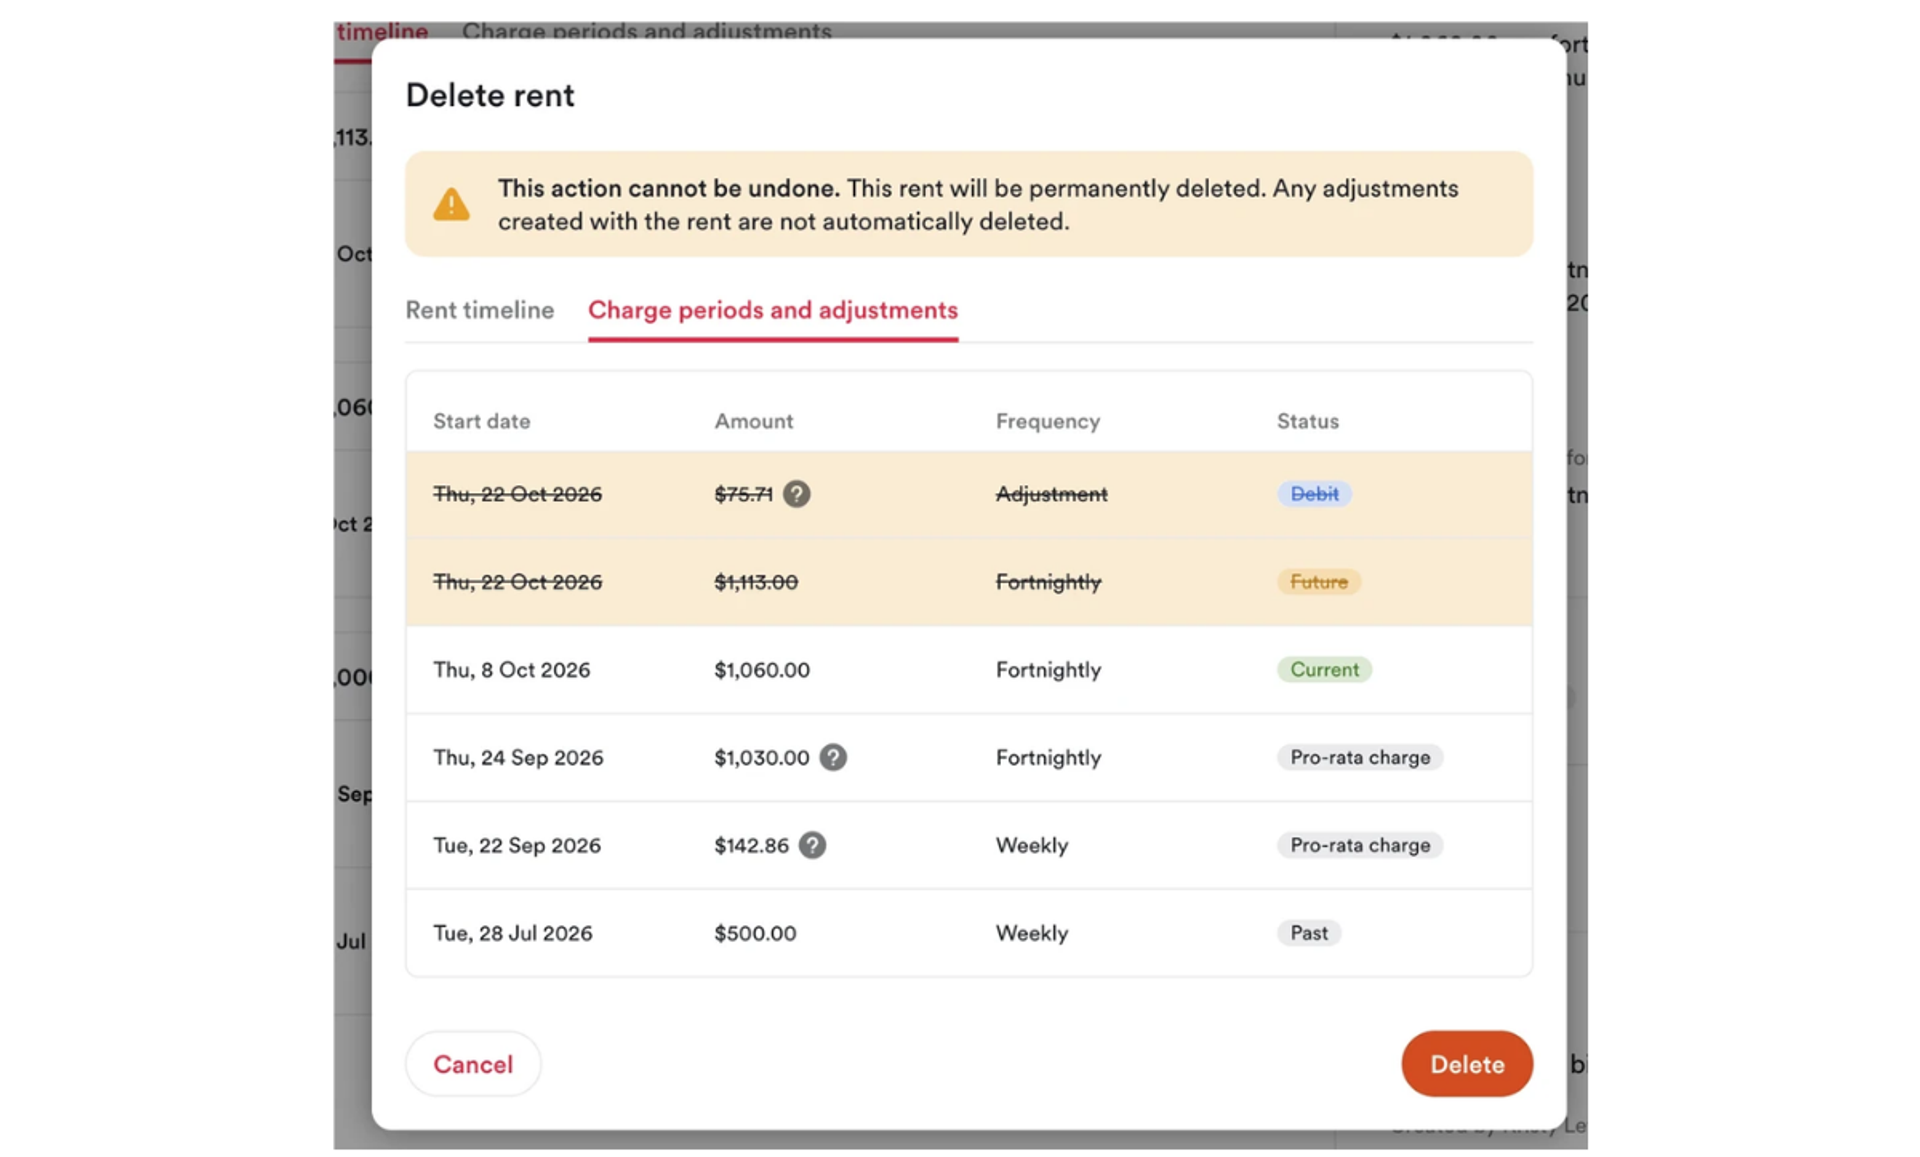The height and width of the screenshot is (1157, 1920).
Task: Click the Amount column header
Action: pyautogui.click(x=754, y=421)
